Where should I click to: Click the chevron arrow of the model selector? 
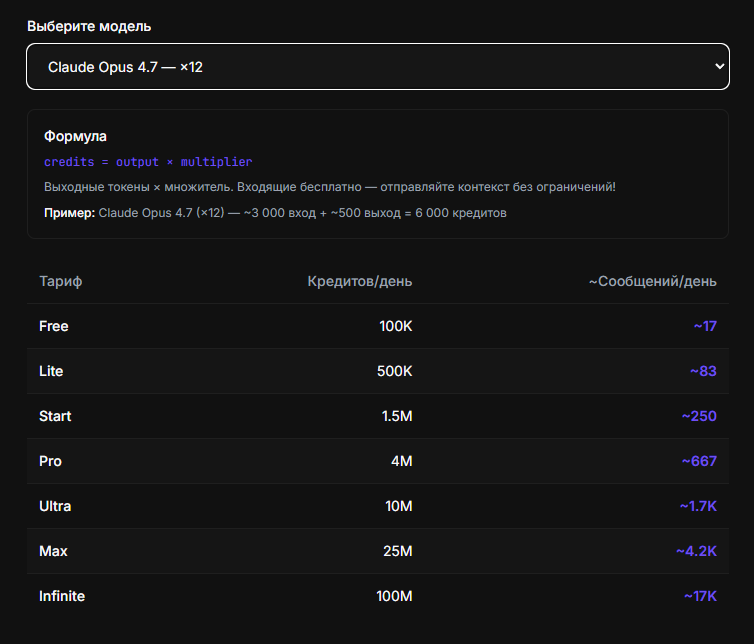click(719, 67)
